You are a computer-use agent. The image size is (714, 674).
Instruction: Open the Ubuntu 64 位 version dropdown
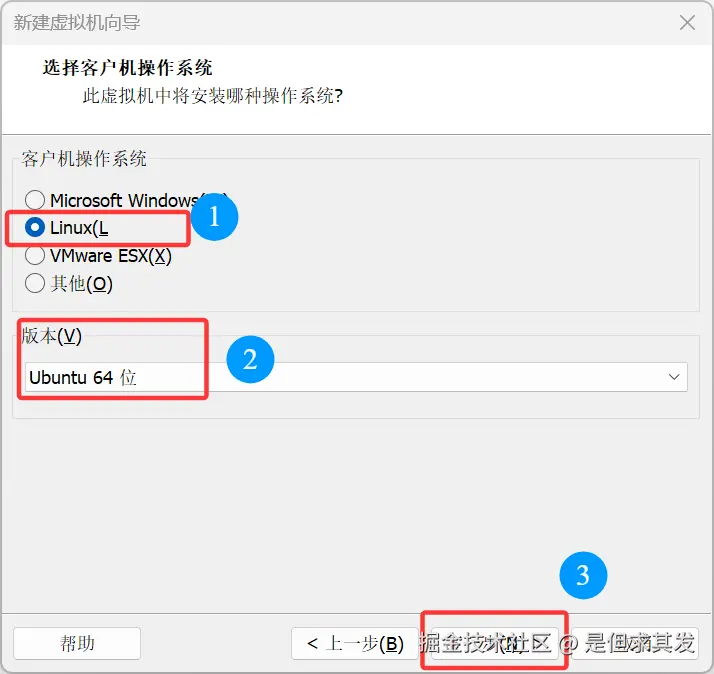point(356,377)
